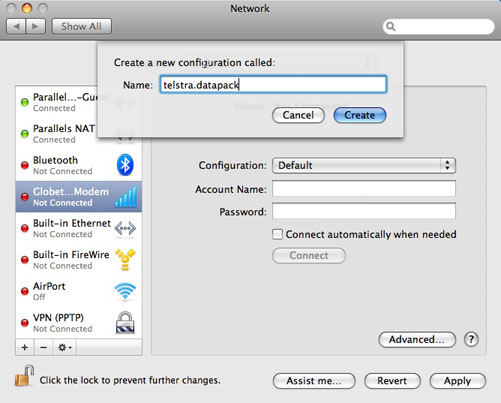Click the Revert button
Image resolution: width=501 pixels, height=403 pixels.
click(x=392, y=381)
